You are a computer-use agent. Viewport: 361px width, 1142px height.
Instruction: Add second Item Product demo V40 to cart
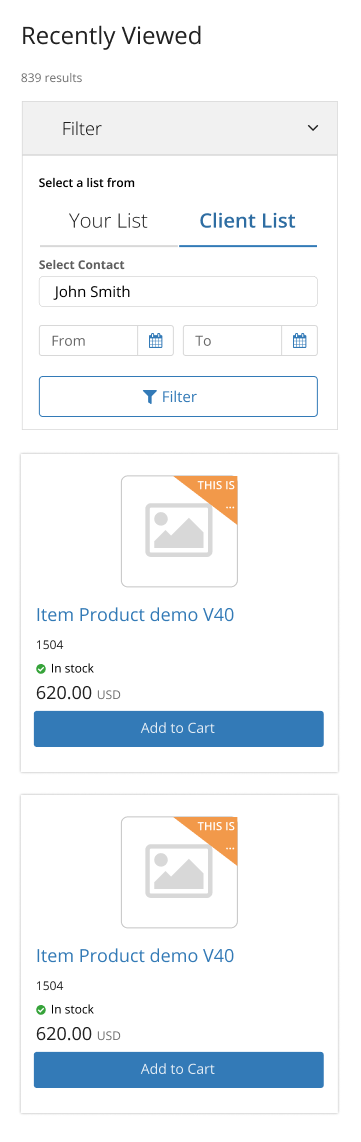coord(178,1069)
